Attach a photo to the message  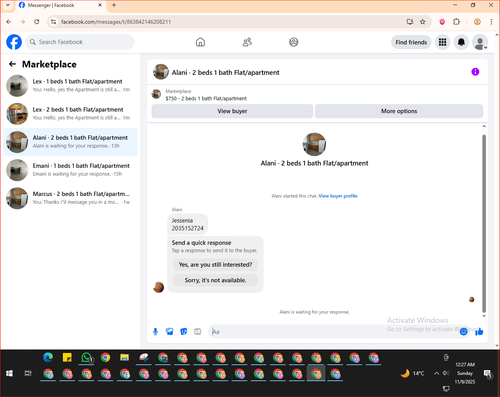click(169, 331)
